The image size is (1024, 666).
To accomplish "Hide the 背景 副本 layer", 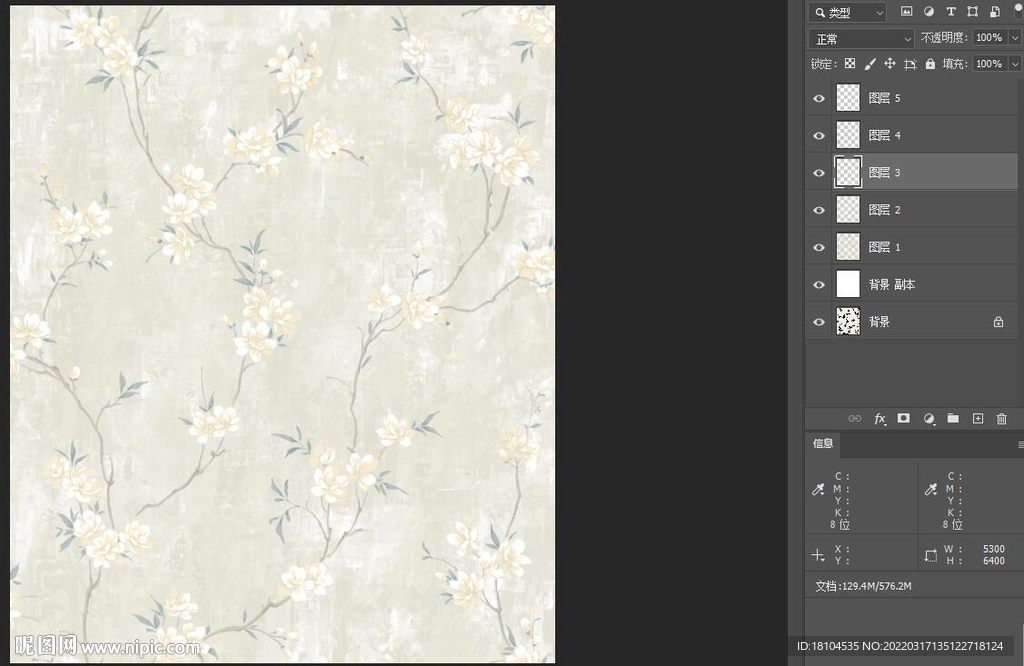I will click(x=819, y=285).
